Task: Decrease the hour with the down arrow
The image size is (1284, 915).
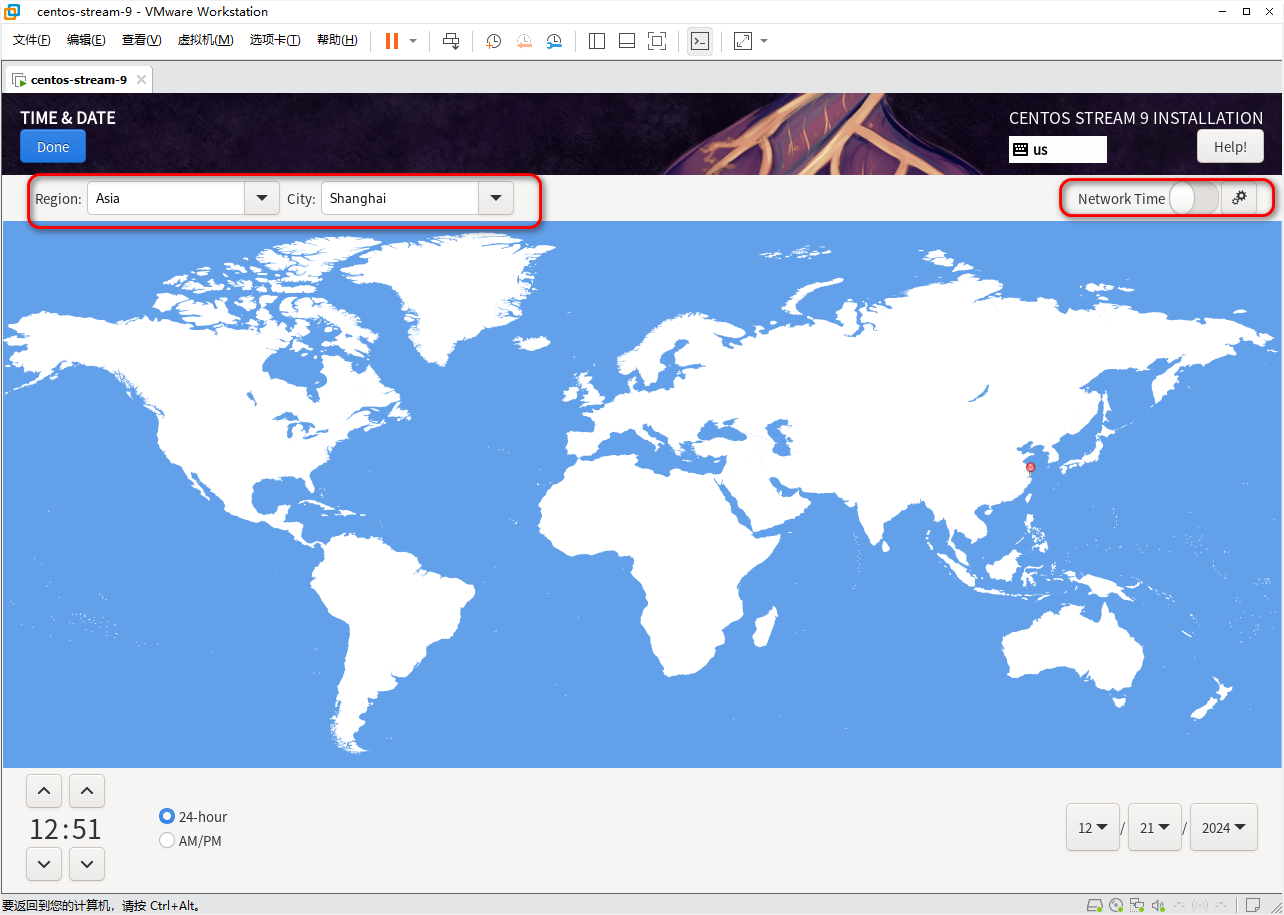Action: 44,864
